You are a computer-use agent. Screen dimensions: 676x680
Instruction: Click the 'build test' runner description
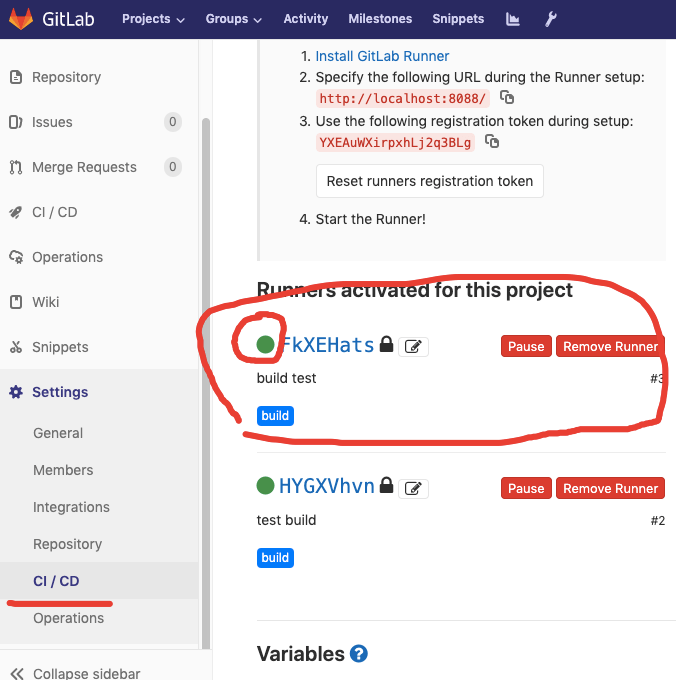click(286, 378)
